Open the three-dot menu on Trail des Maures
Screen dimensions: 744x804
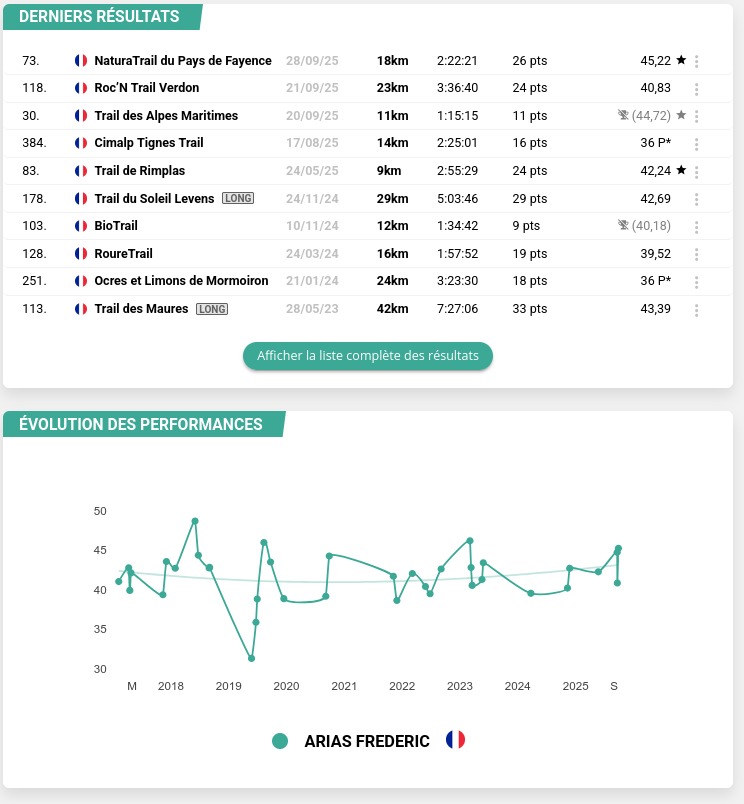coord(697,310)
